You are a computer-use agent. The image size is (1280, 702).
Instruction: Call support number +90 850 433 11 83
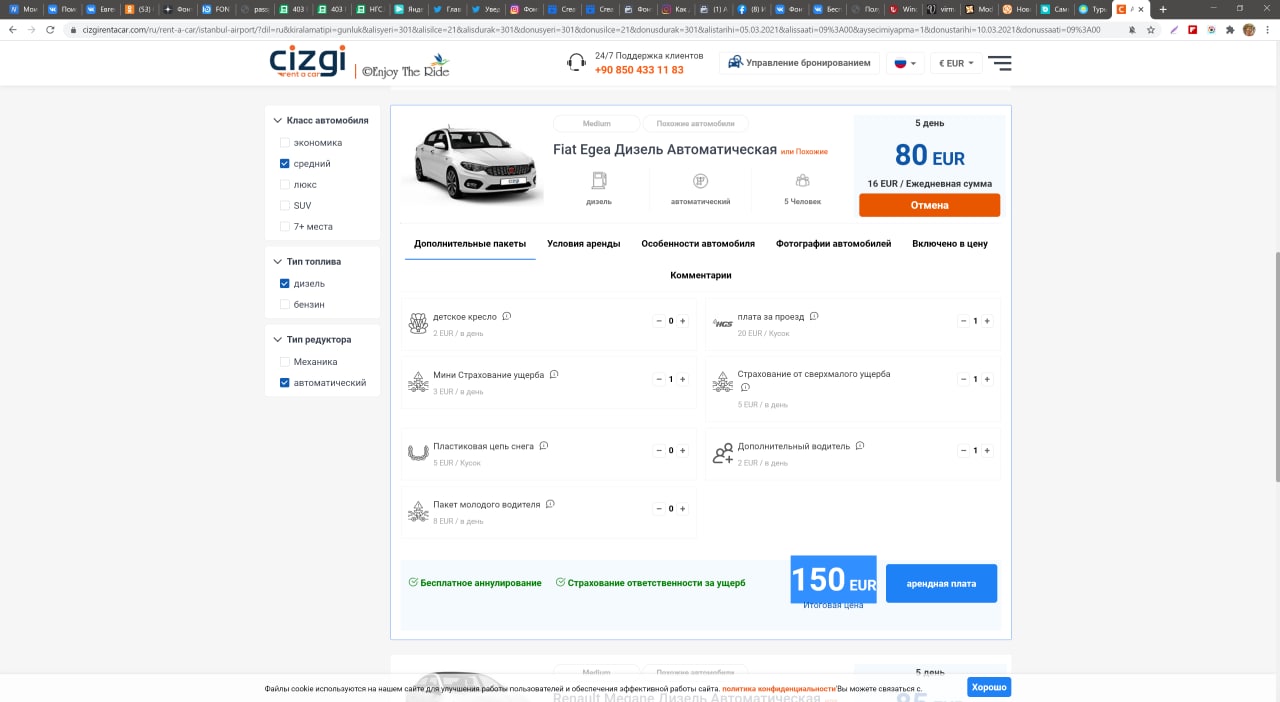click(639, 70)
